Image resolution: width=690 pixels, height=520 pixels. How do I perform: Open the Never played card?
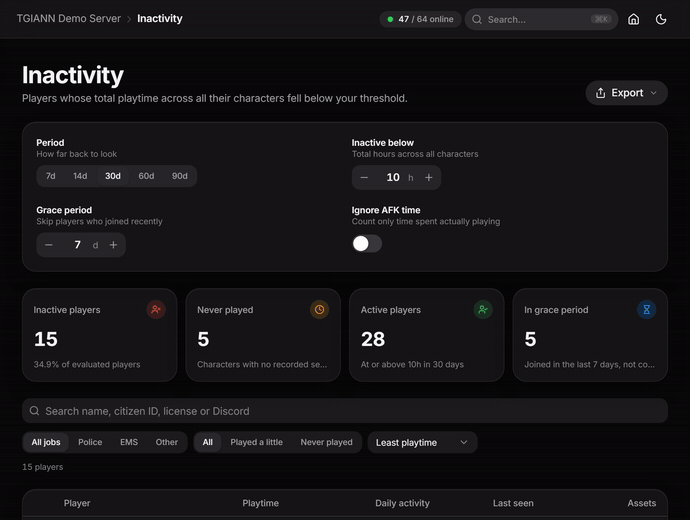pyautogui.click(x=263, y=335)
